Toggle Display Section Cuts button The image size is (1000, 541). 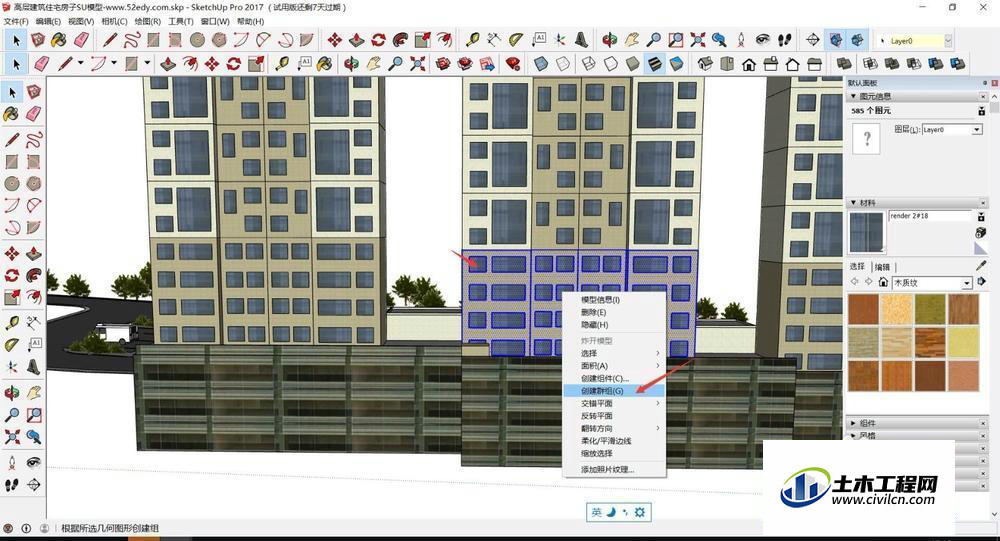click(x=858, y=40)
